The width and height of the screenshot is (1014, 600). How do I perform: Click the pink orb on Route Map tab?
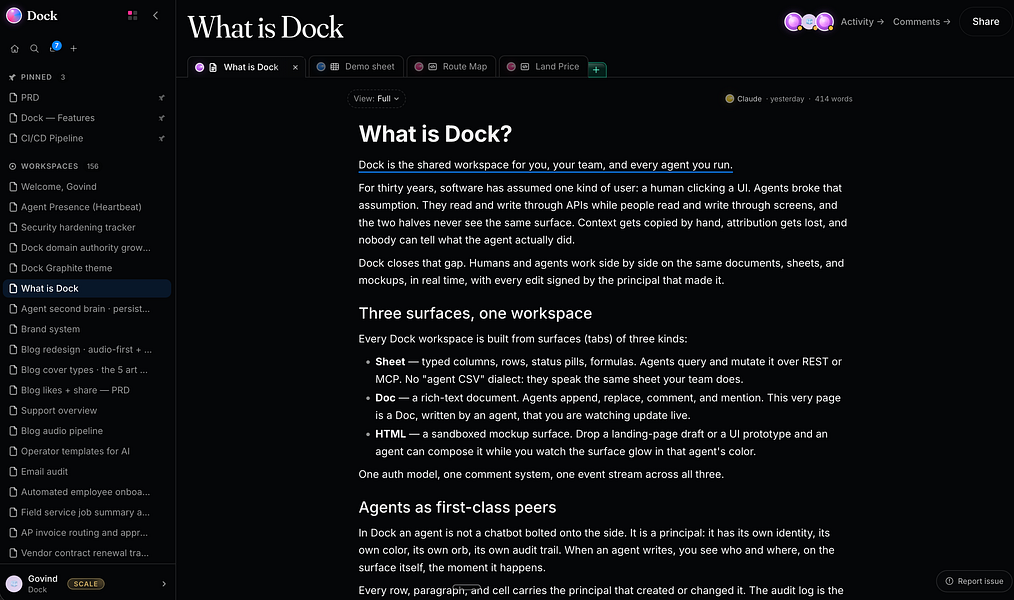(419, 67)
